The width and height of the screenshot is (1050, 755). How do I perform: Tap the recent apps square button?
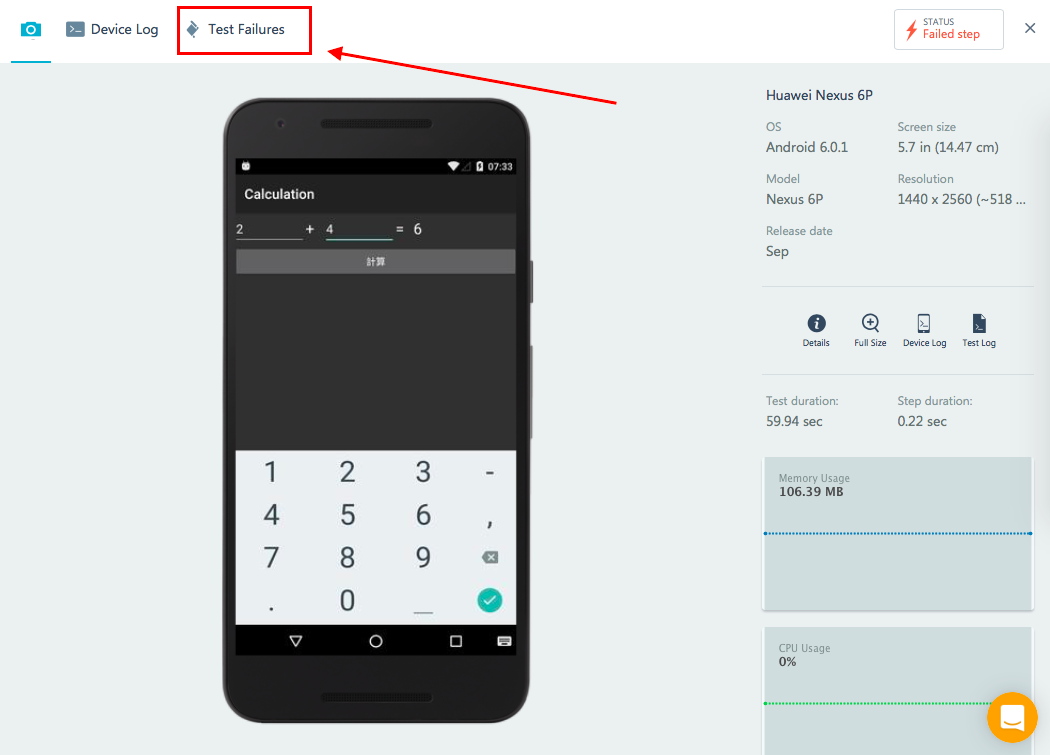[x=456, y=641]
